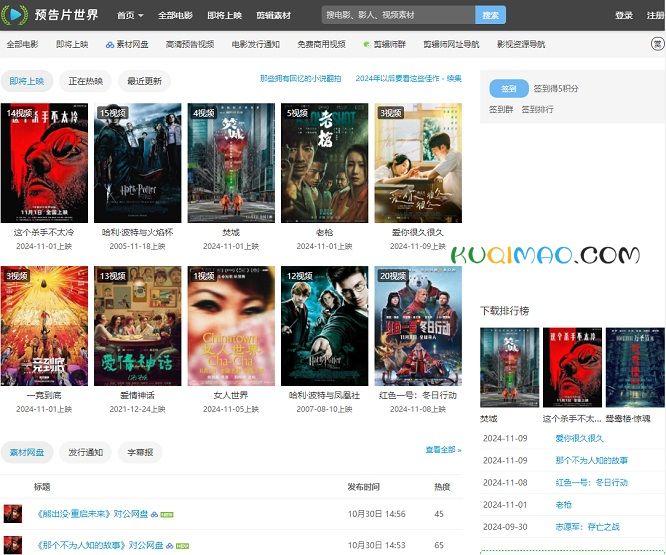Open 素材网盘 with cloud icon
This screenshot has height=555, width=666.
(x=127, y=44)
